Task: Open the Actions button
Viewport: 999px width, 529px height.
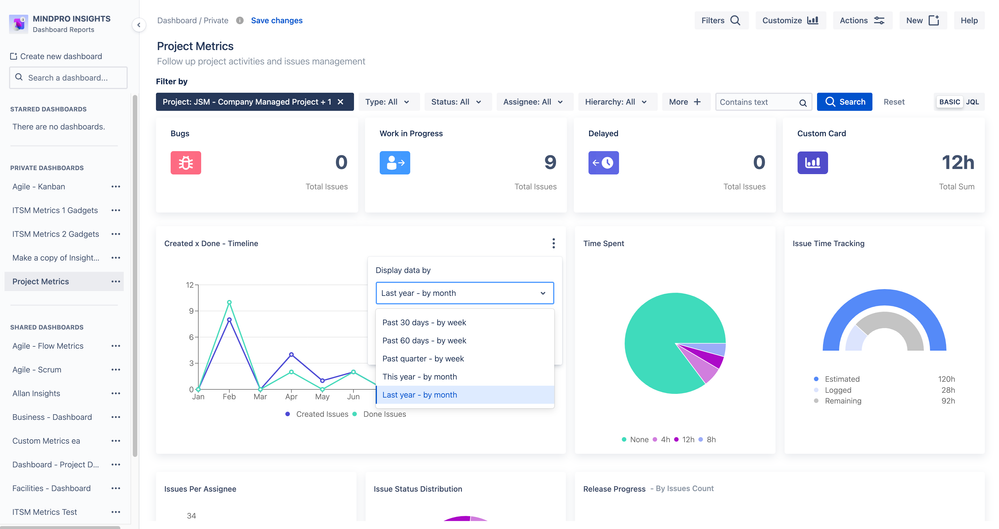Action: coord(862,20)
